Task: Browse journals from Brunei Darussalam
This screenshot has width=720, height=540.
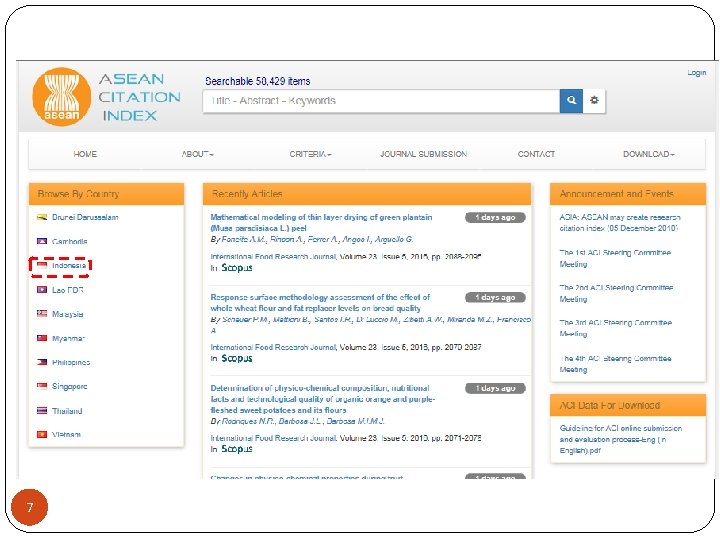Action: tap(85, 217)
